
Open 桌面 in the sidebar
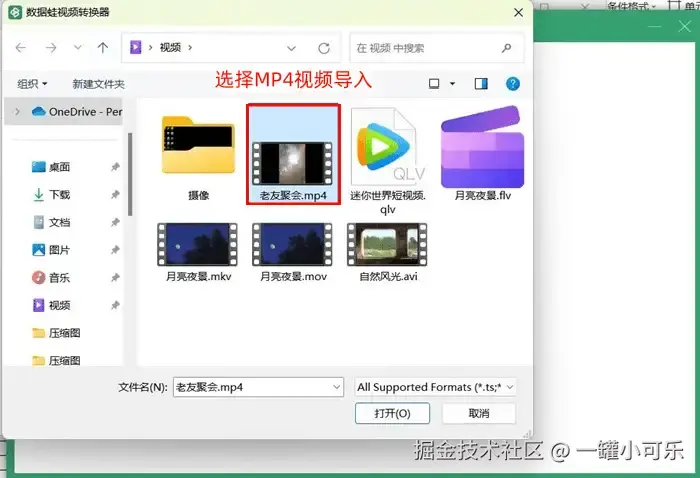(x=51, y=167)
